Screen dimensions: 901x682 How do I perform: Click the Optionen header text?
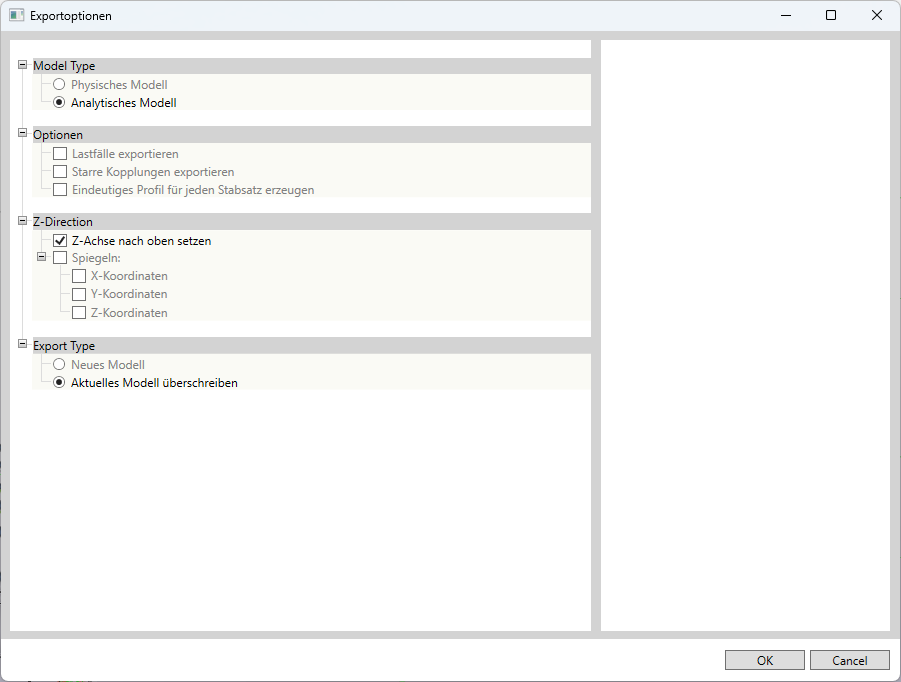point(57,135)
